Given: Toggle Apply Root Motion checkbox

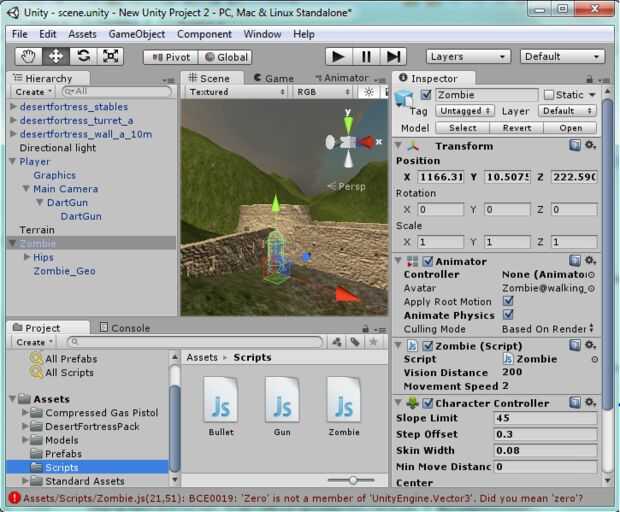Looking at the screenshot, I should pos(508,301).
